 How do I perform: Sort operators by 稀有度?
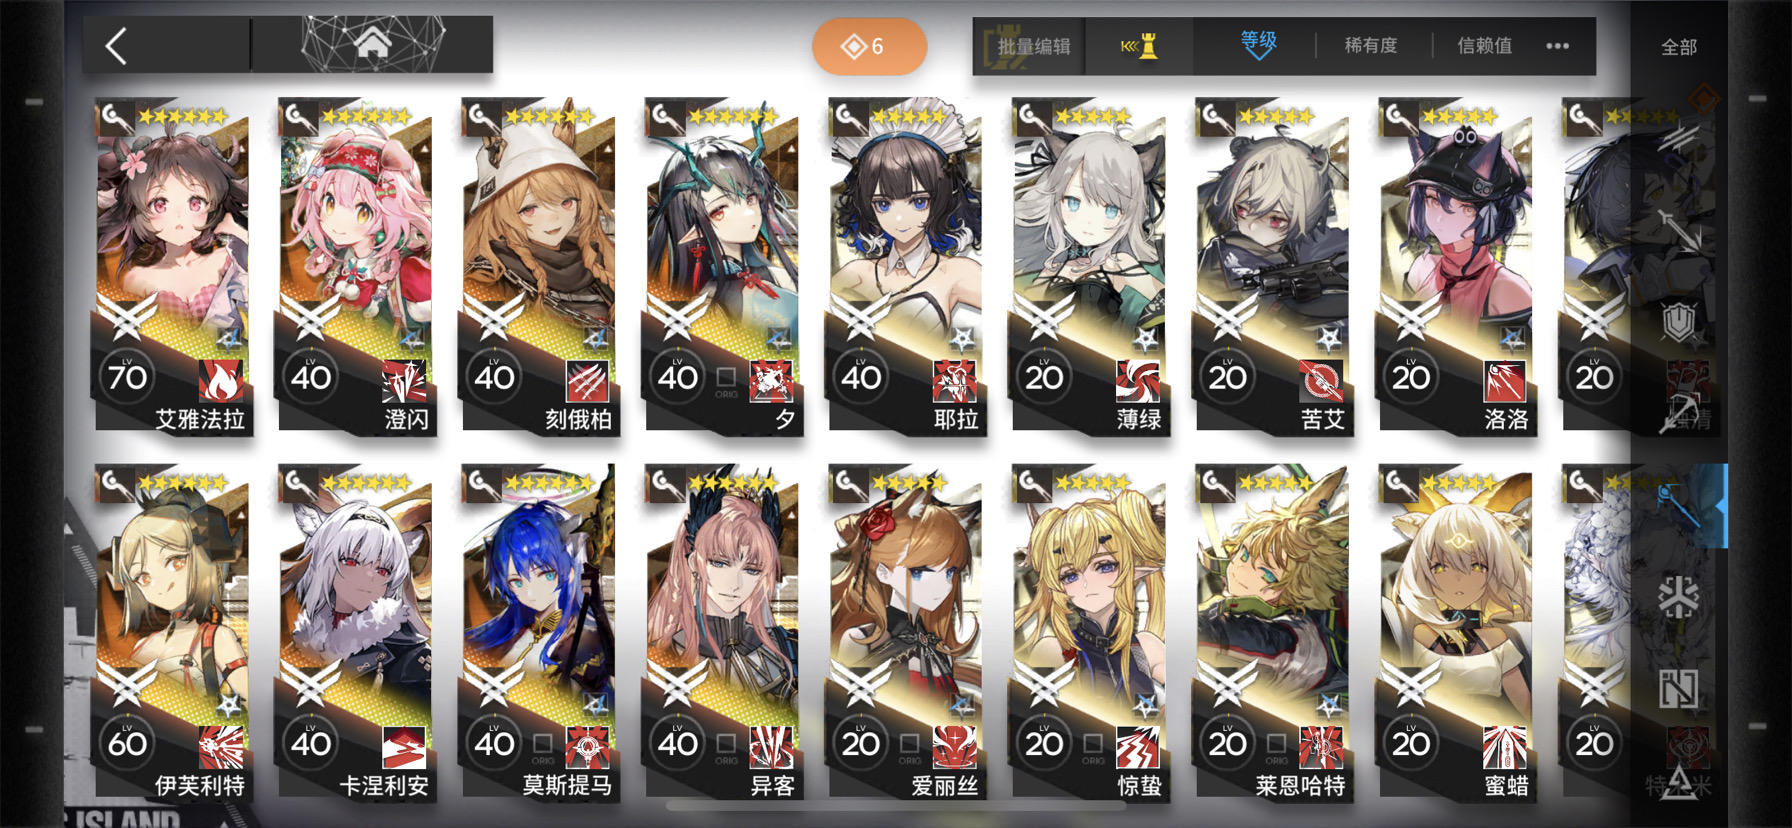click(1370, 45)
